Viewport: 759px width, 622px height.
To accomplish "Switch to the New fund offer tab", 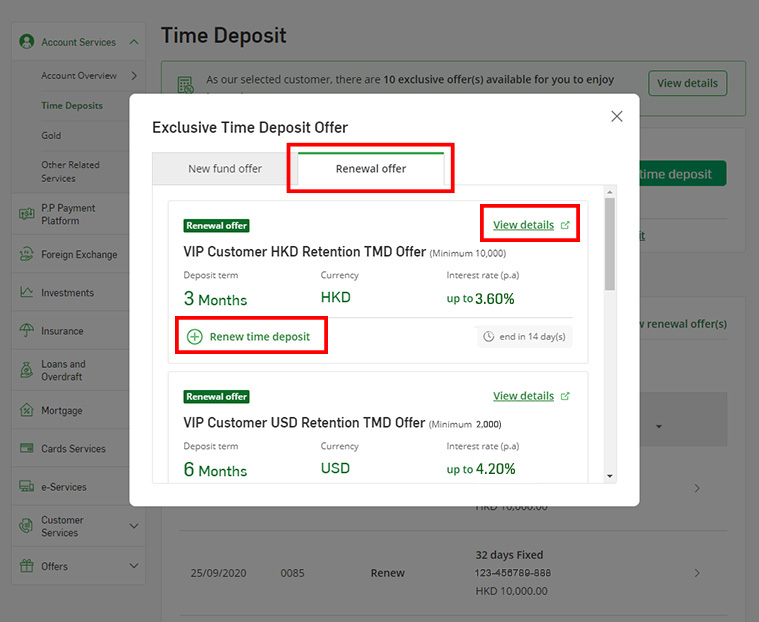I will (x=225, y=168).
